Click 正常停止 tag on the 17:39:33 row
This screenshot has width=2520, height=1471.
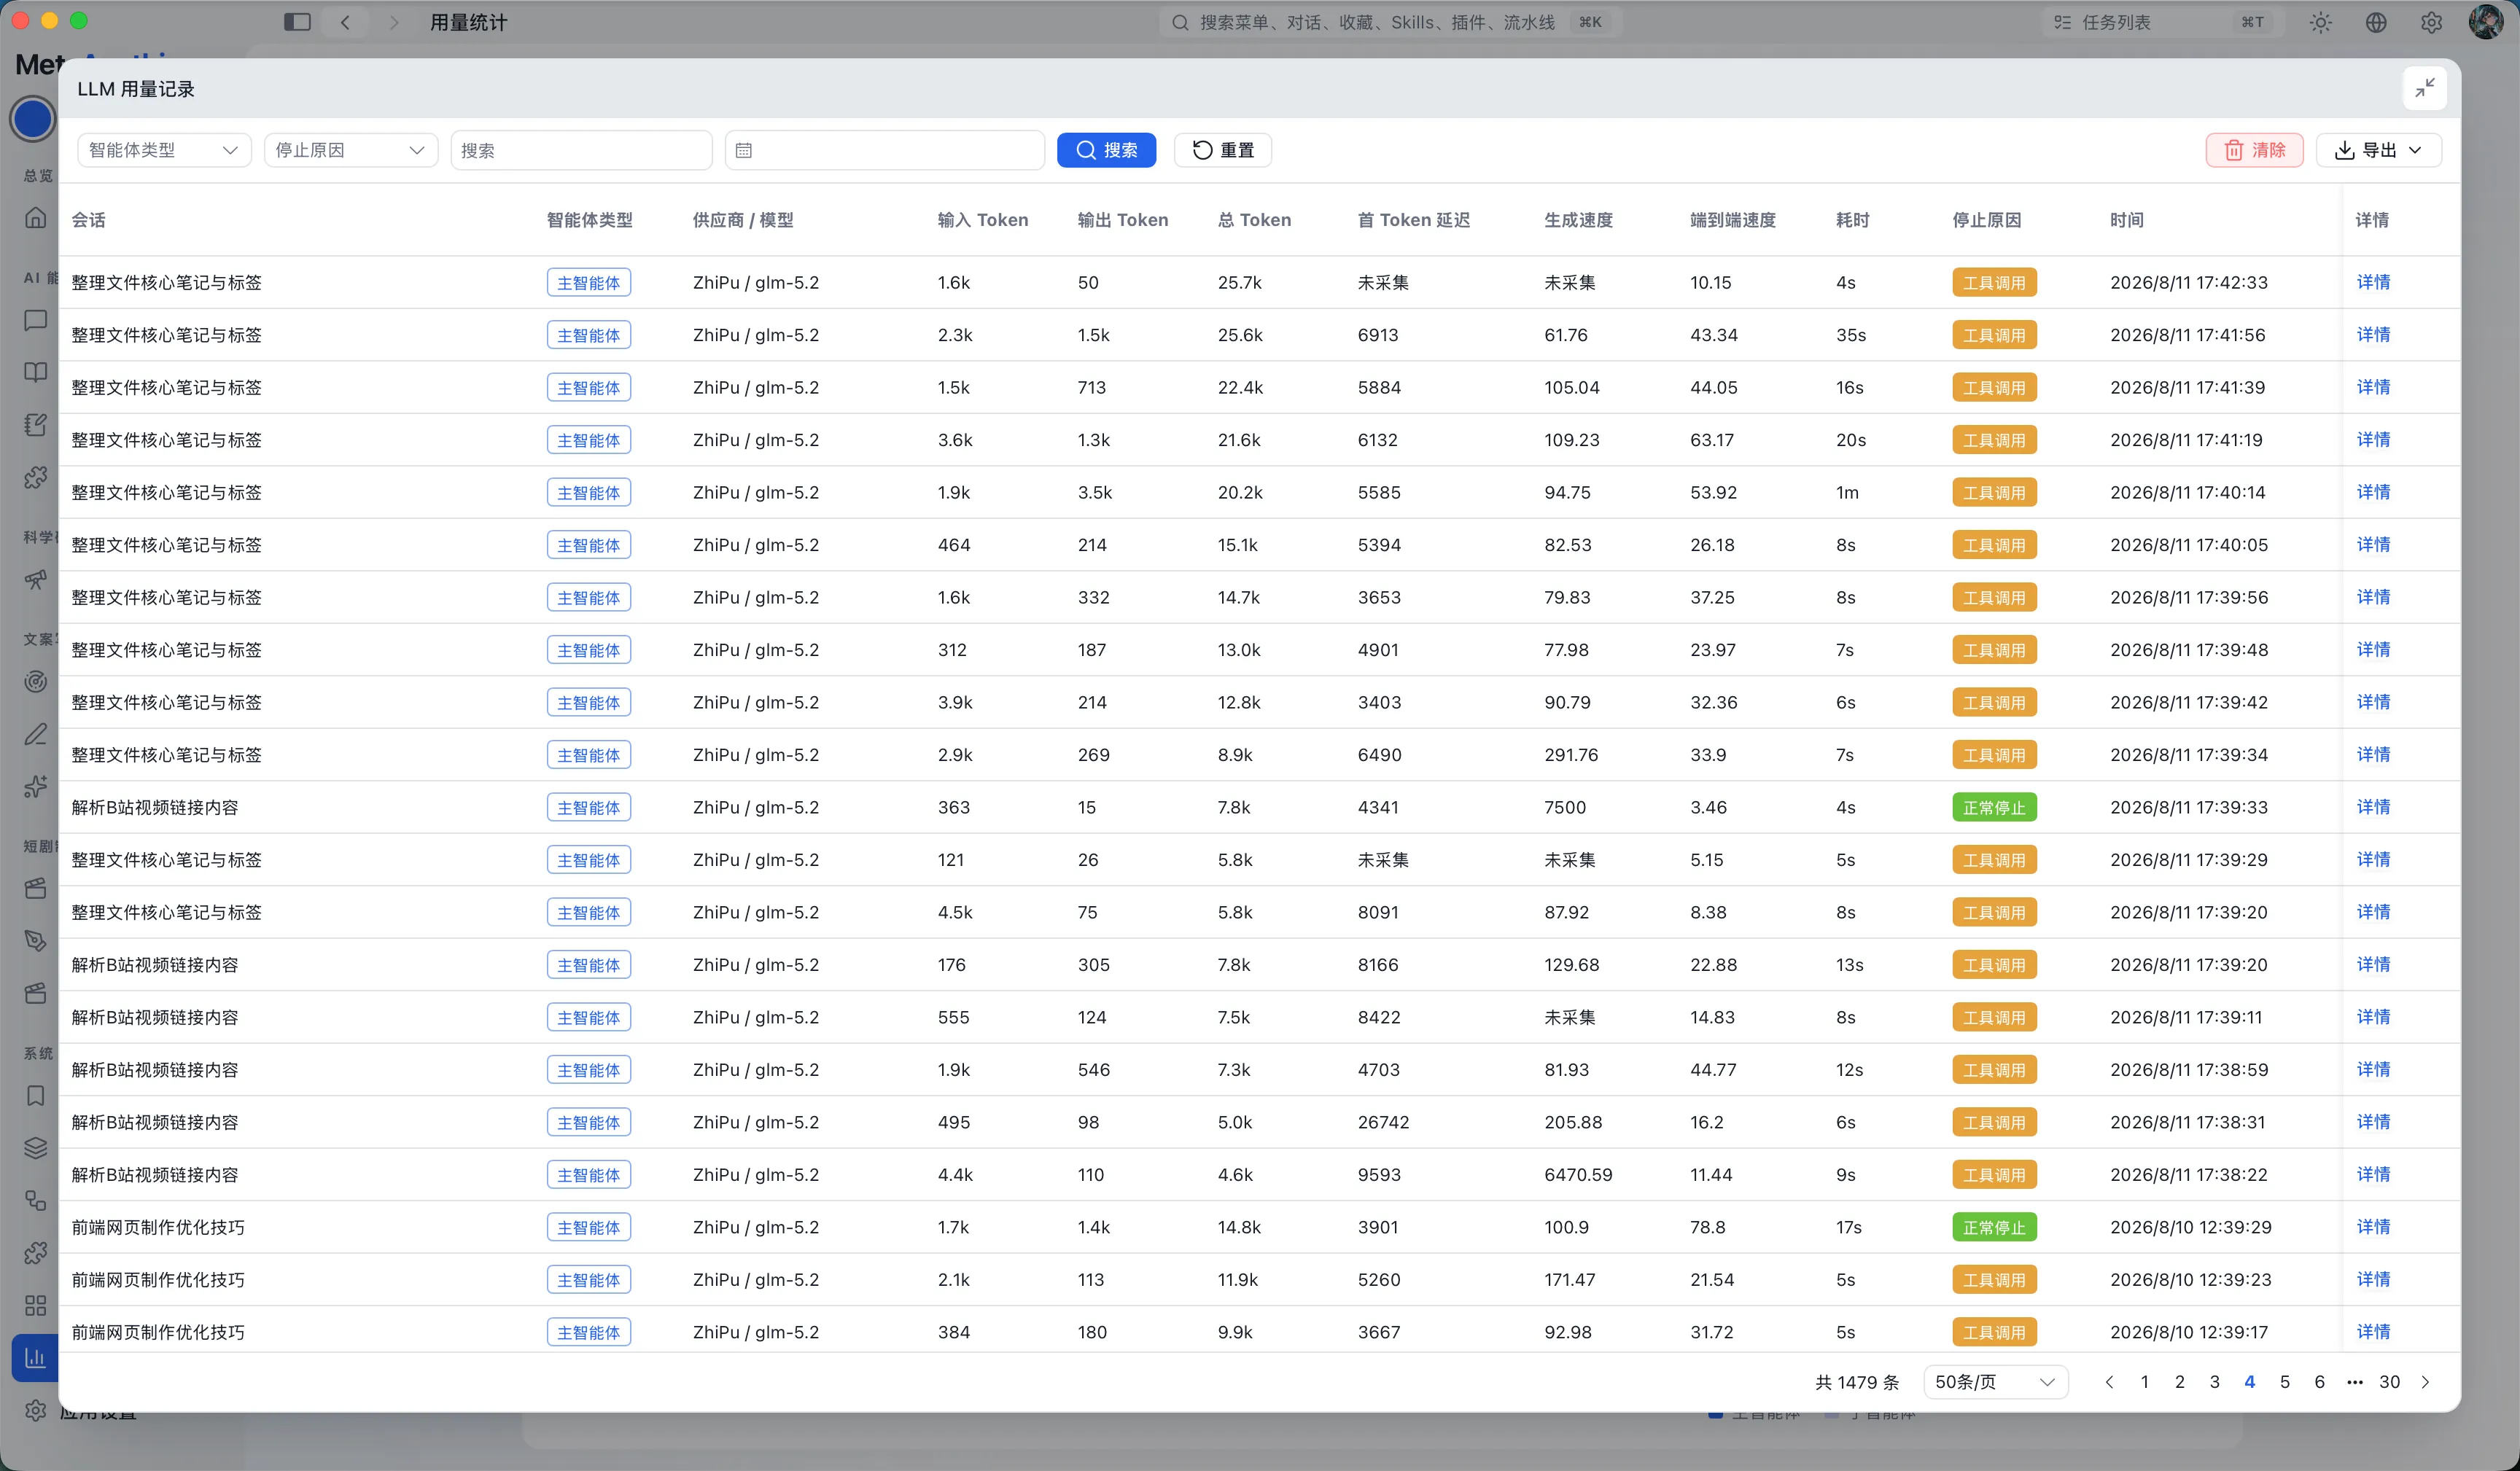pyautogui.click(x=1994, y=807)
